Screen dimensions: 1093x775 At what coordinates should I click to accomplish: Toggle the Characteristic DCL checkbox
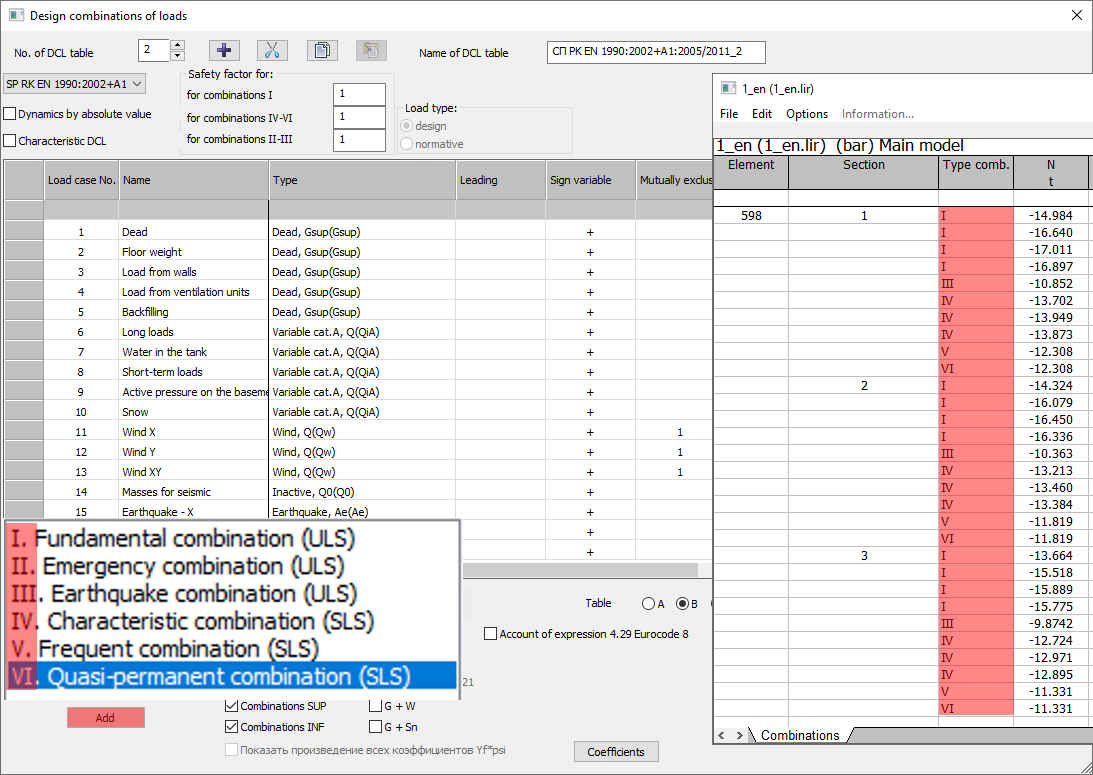click(x=11, y=141)
